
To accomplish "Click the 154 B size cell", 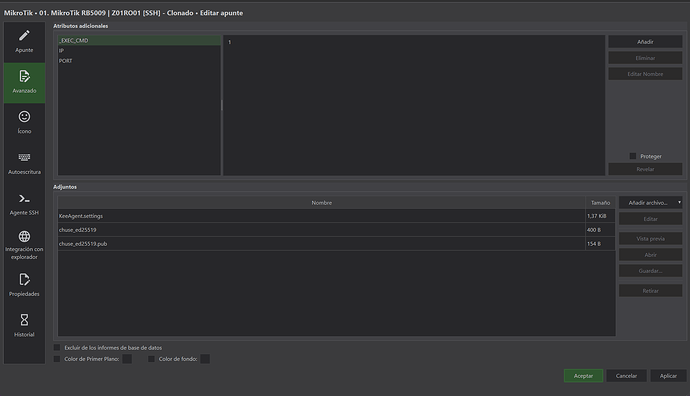I will [600, 244].
